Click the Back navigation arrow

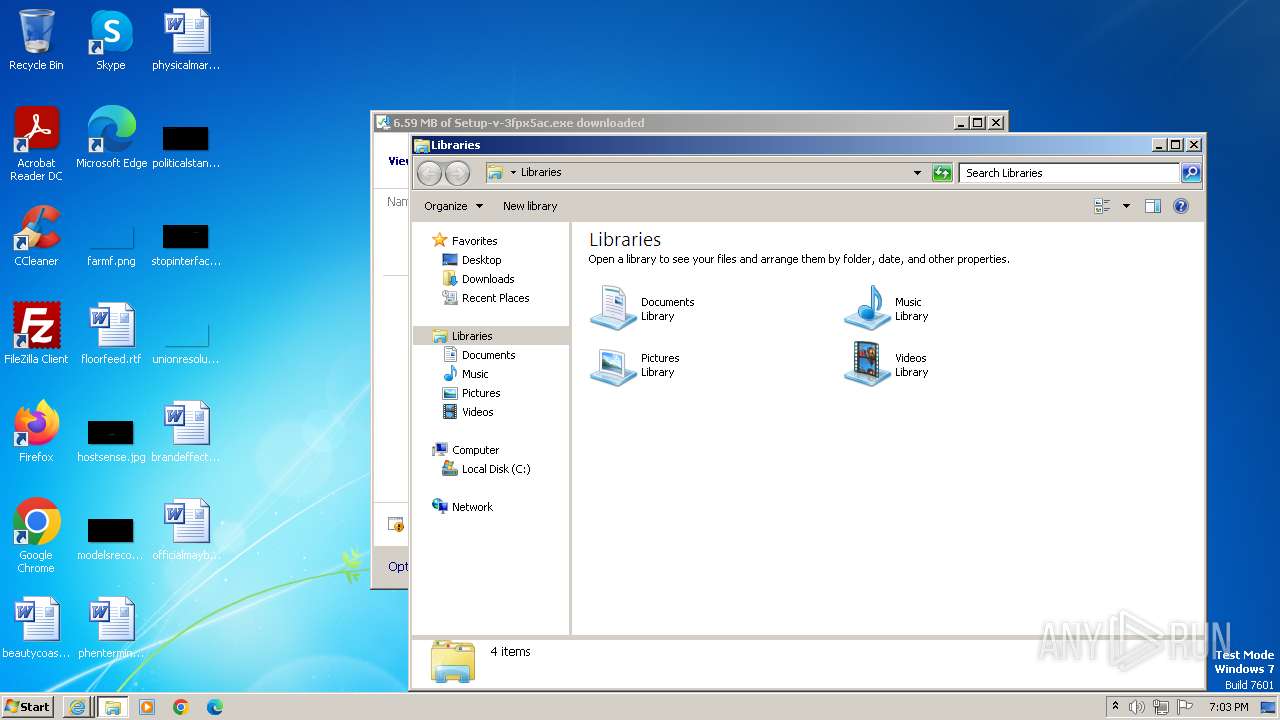point(429,173)
